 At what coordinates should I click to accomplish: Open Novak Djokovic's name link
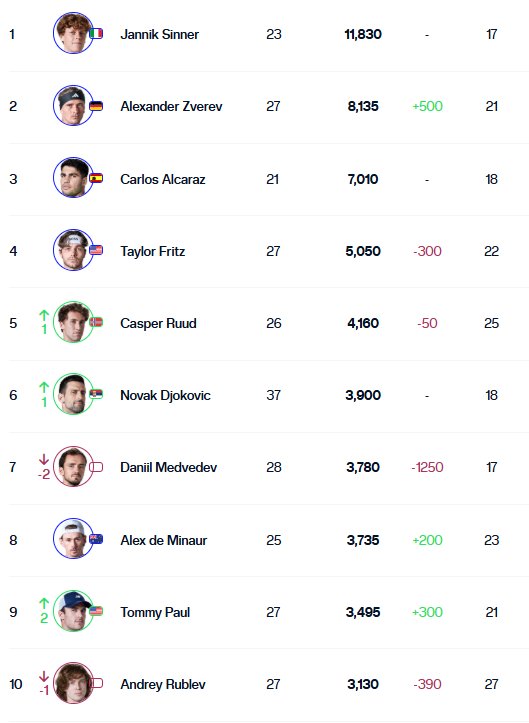point(165,395)
